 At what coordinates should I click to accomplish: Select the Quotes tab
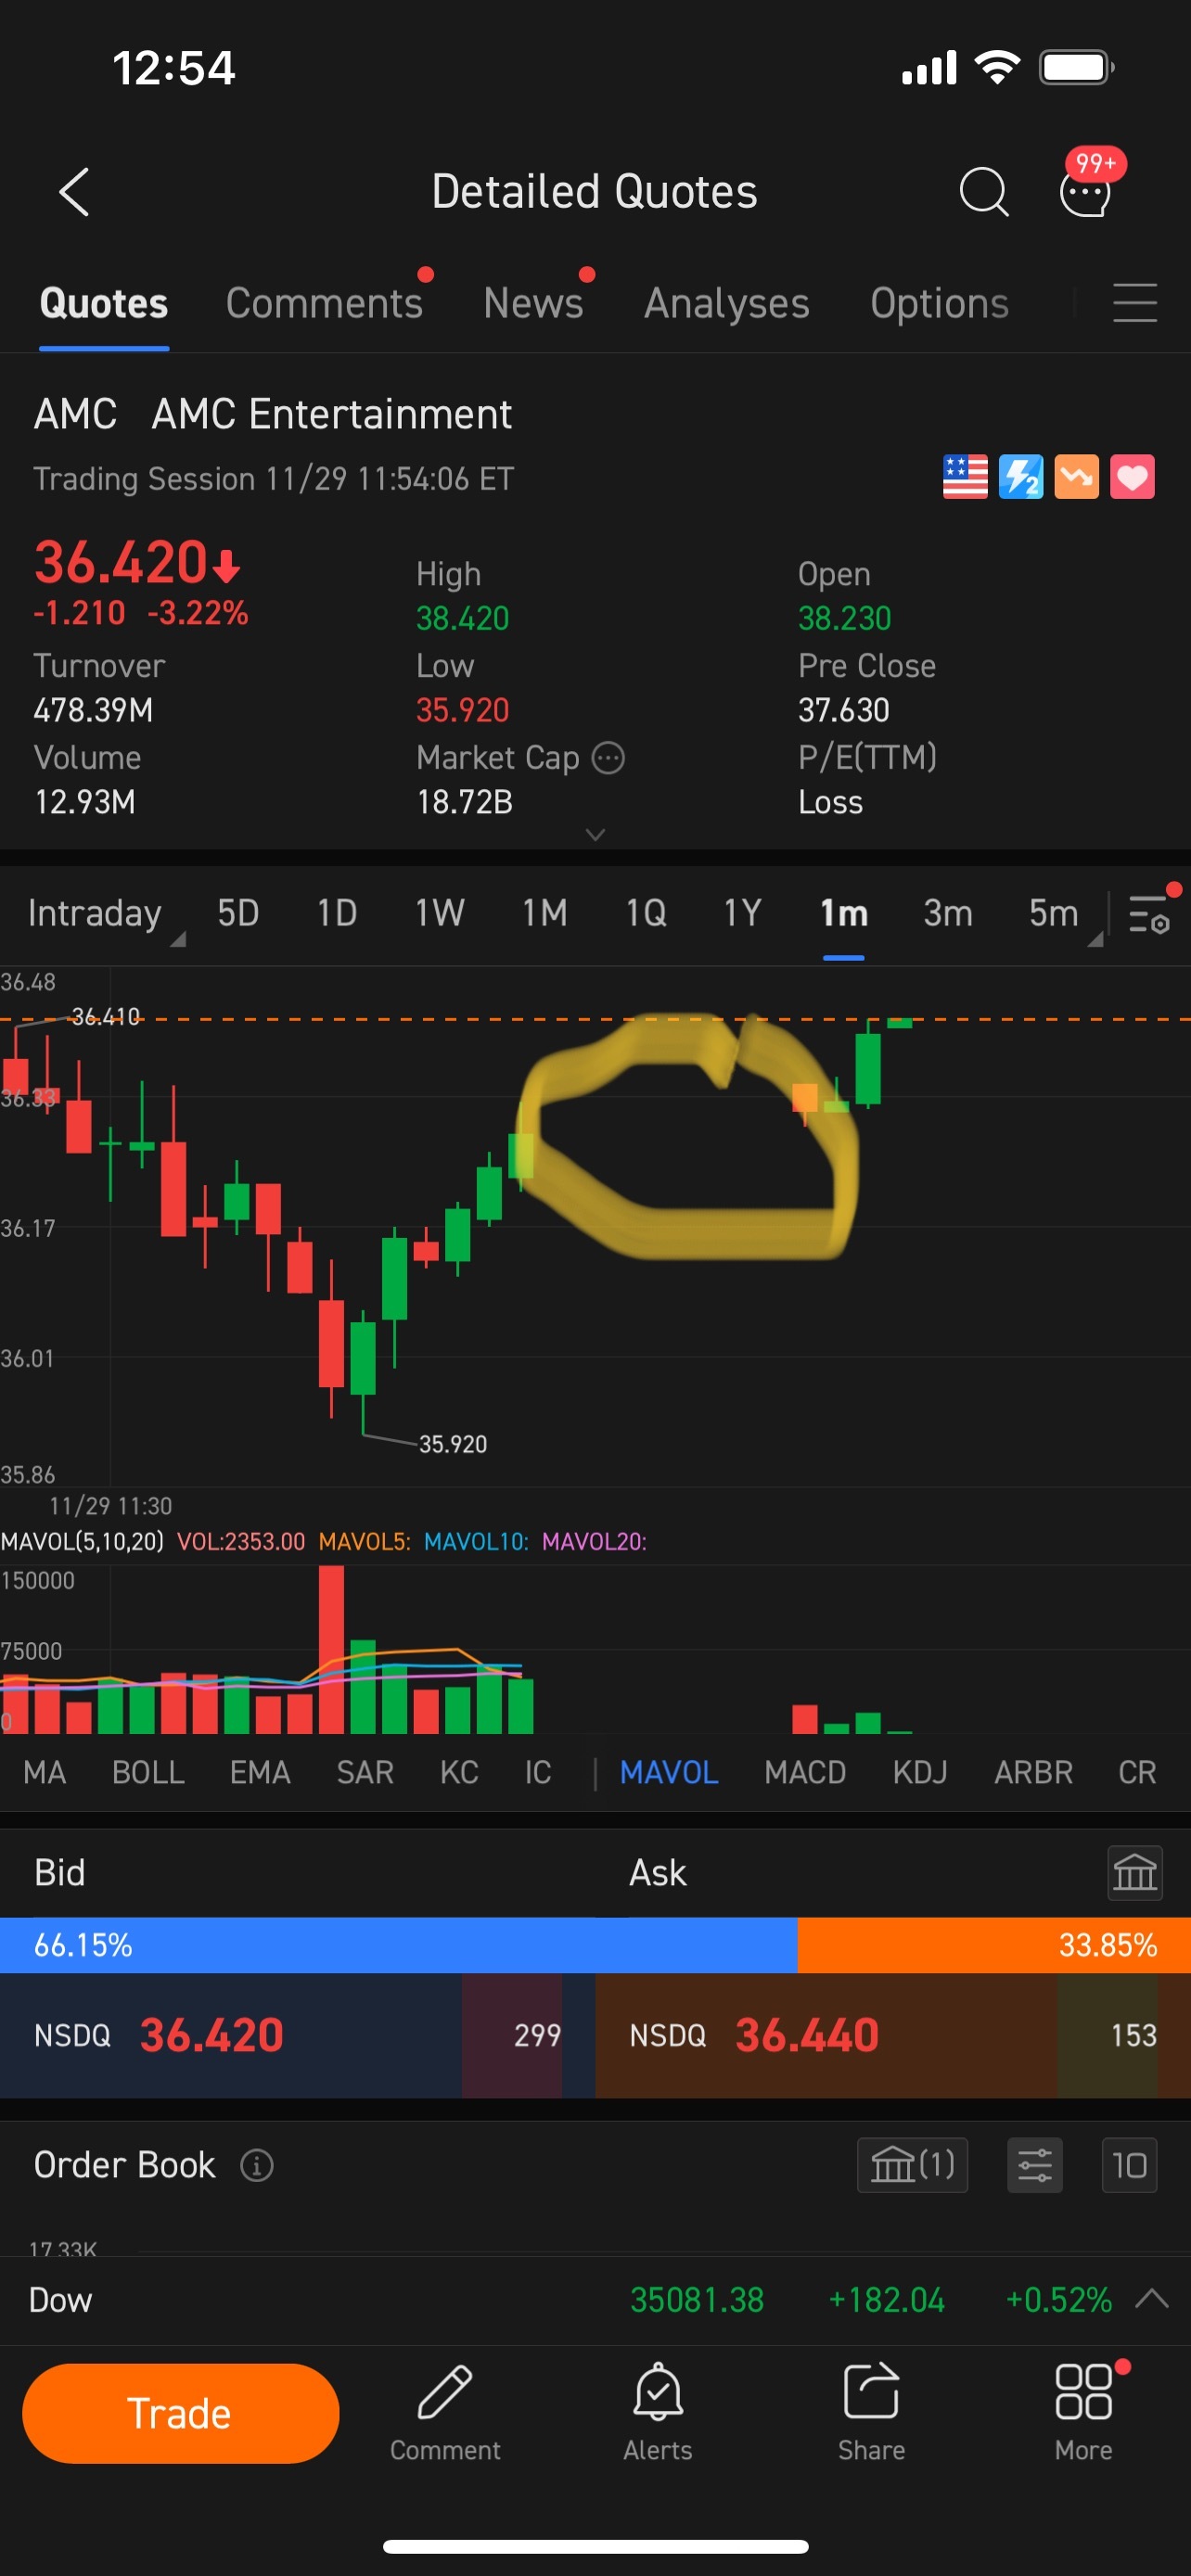click(x=104, y=303)
